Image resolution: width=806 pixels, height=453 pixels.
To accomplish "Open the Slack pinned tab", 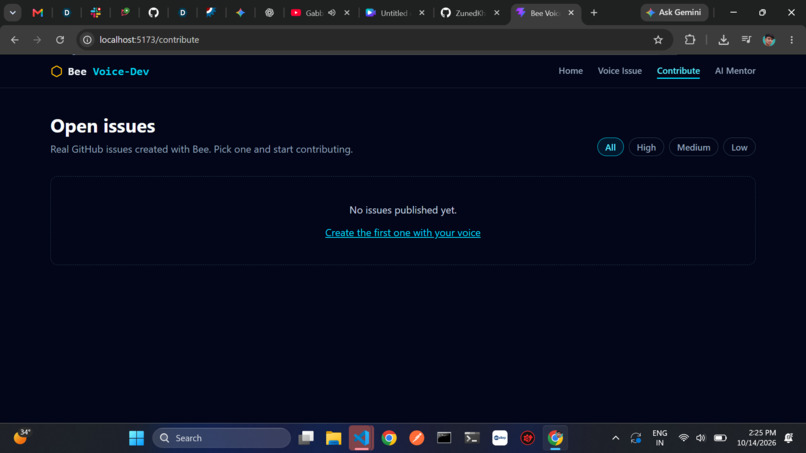I will 96,13.
